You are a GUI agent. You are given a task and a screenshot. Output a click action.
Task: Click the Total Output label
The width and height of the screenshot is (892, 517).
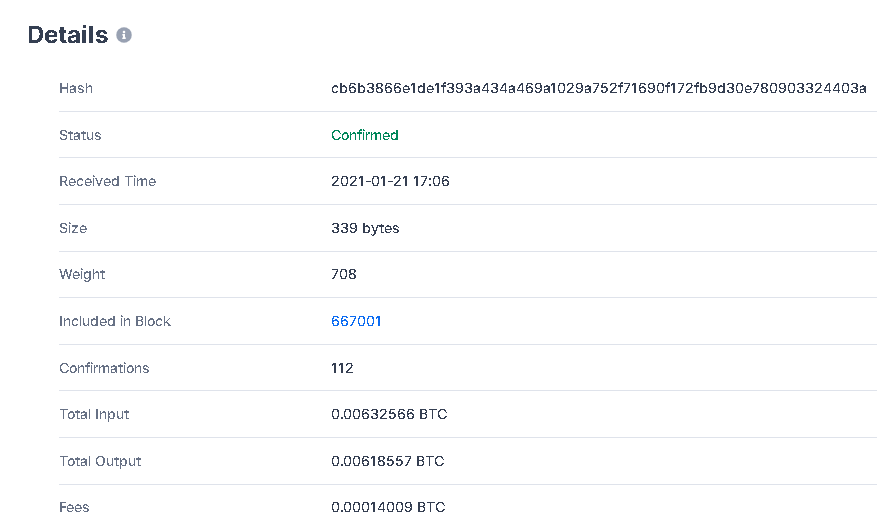[x=100, y=461]
